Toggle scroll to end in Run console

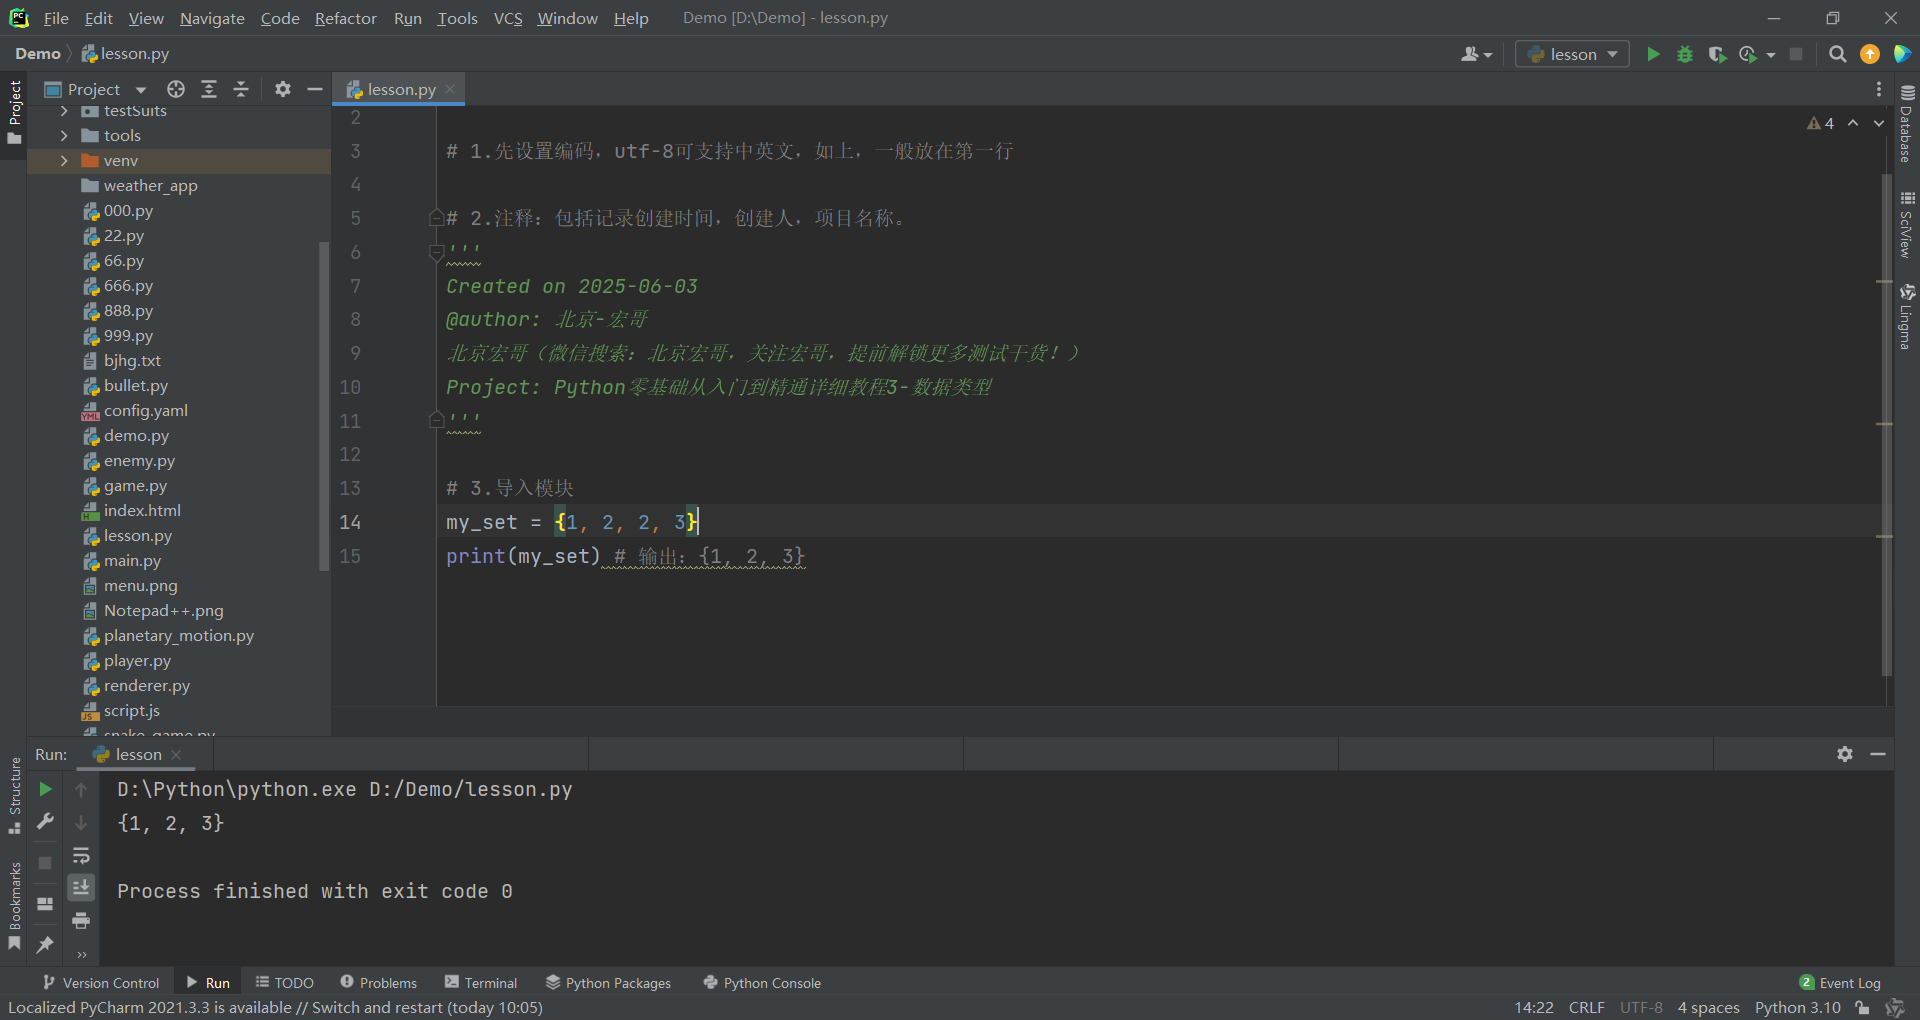pos(81,887)
